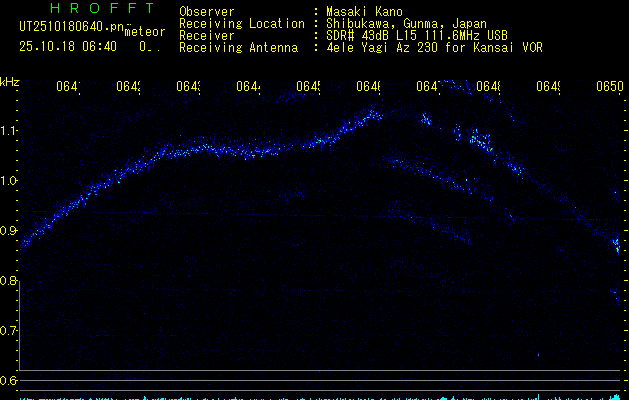Click the HROFFT title text
629x400 pixels.
coord(102,8)
